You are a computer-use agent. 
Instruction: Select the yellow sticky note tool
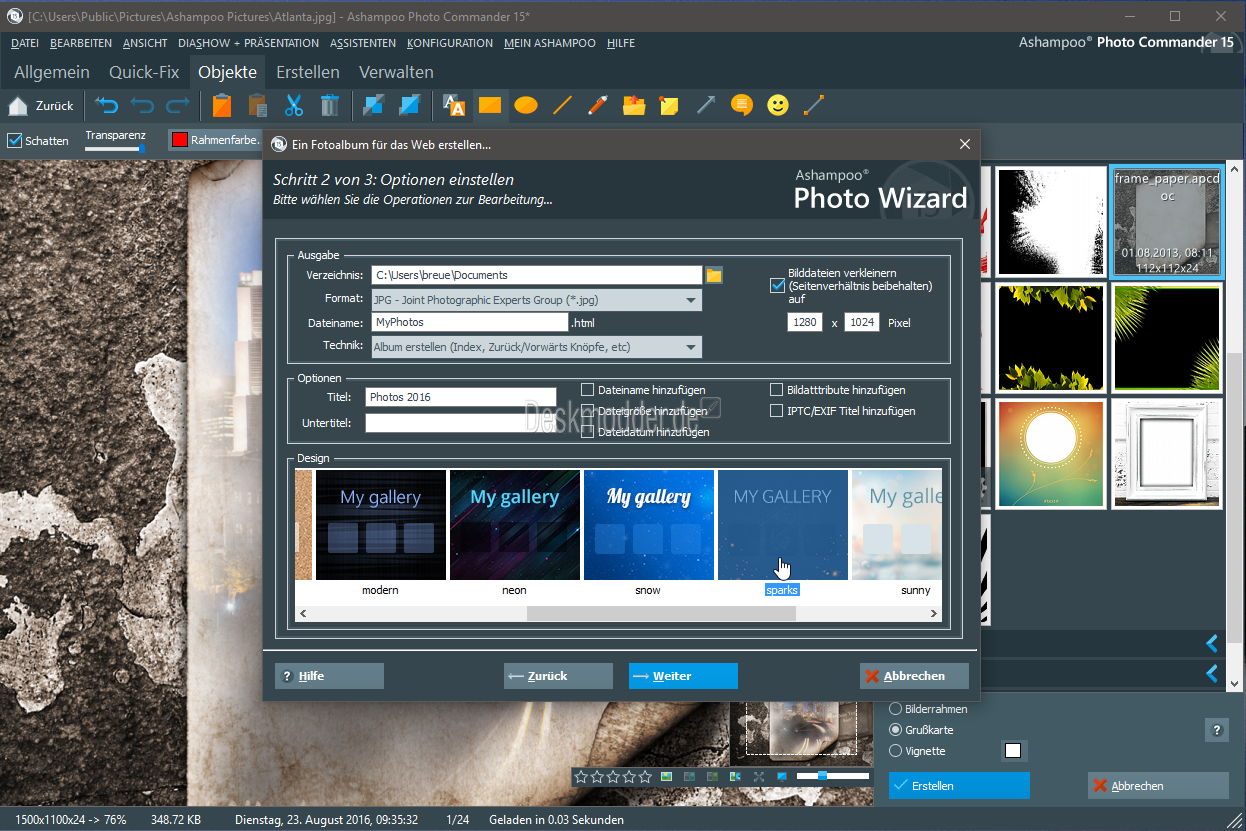(x=669, y=105)
